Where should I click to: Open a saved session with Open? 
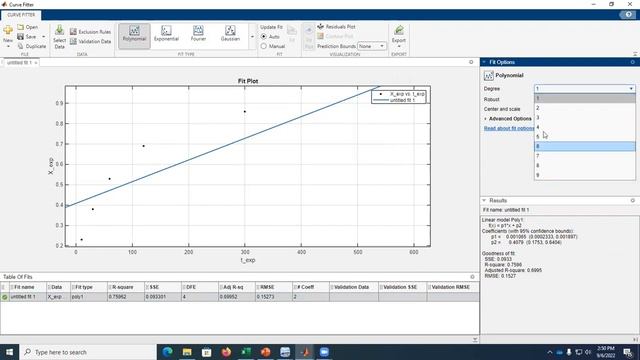coord(28,27)
